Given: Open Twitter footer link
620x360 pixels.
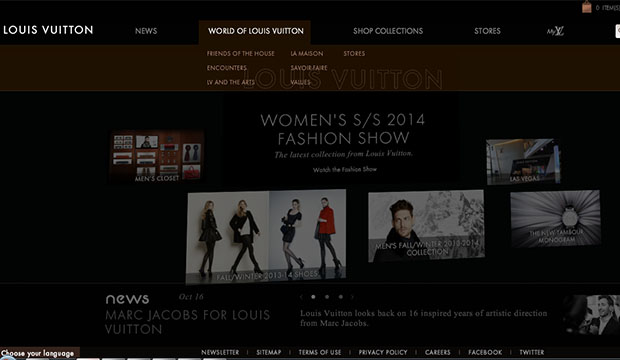Looking at the screenshot, I should click(x=532, y=352).
